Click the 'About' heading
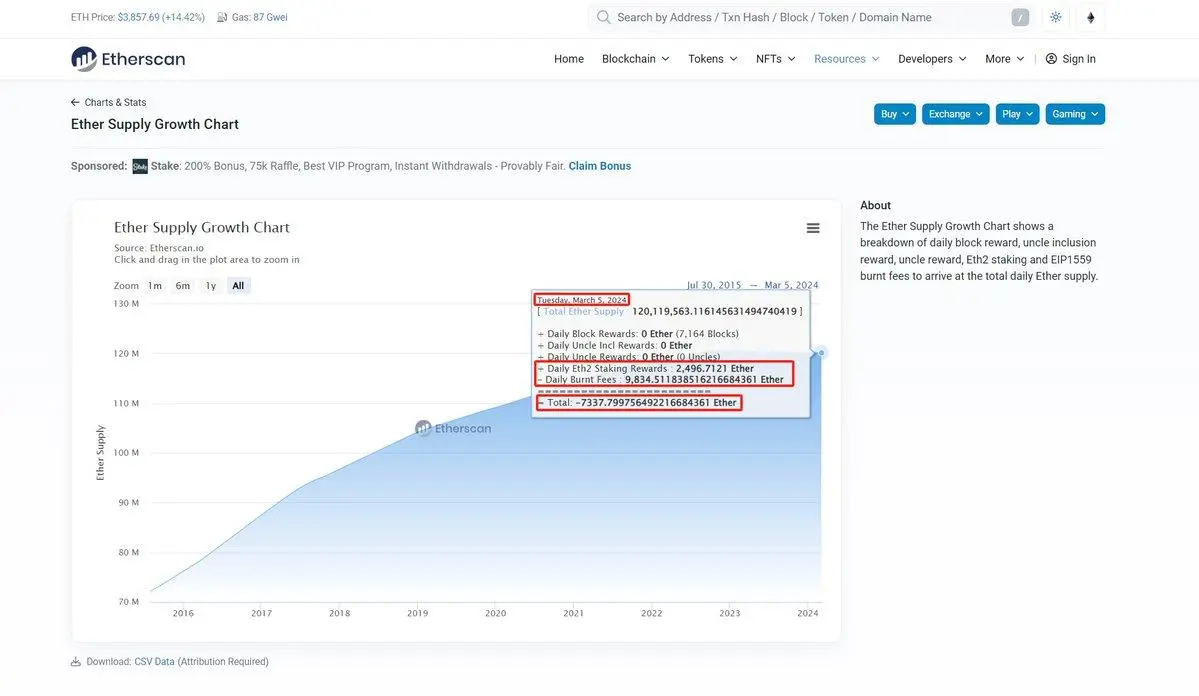 876,205
